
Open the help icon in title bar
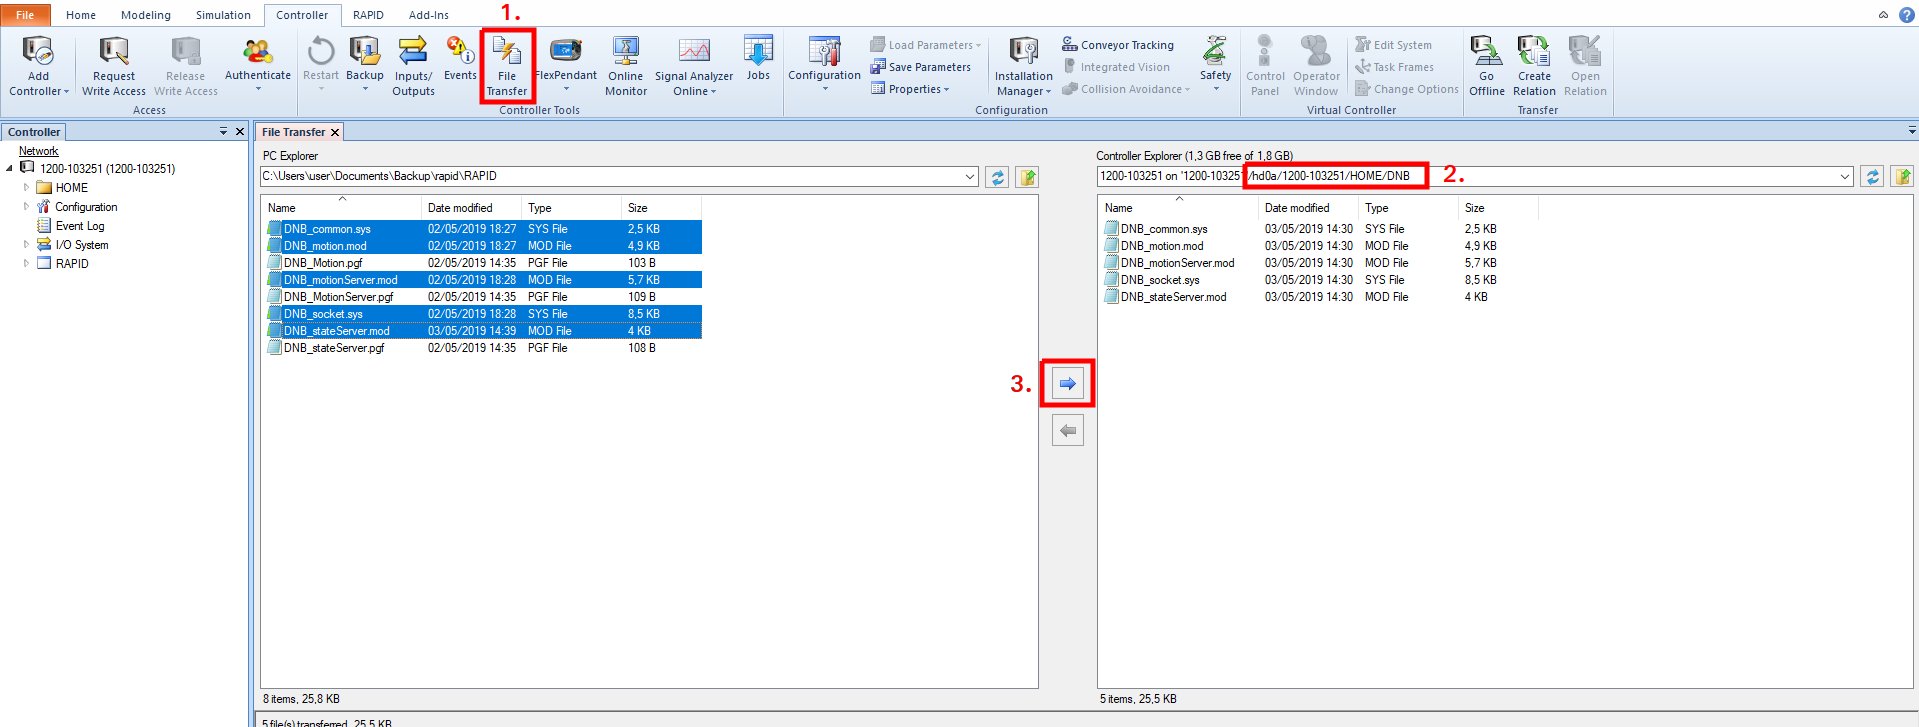tap(1906, 15)
